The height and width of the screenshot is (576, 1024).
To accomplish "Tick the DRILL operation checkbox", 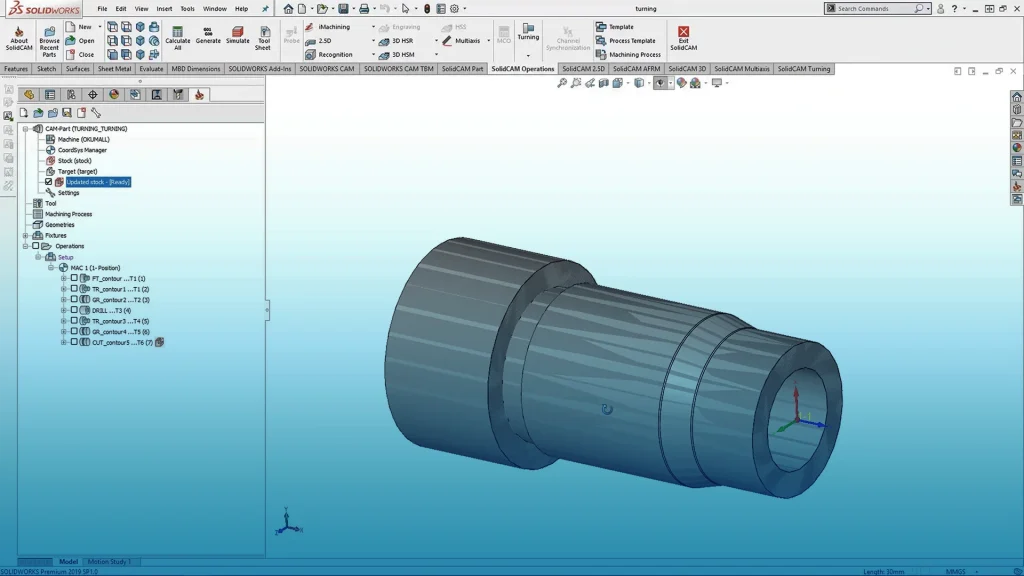I will [x=75, y=310].
